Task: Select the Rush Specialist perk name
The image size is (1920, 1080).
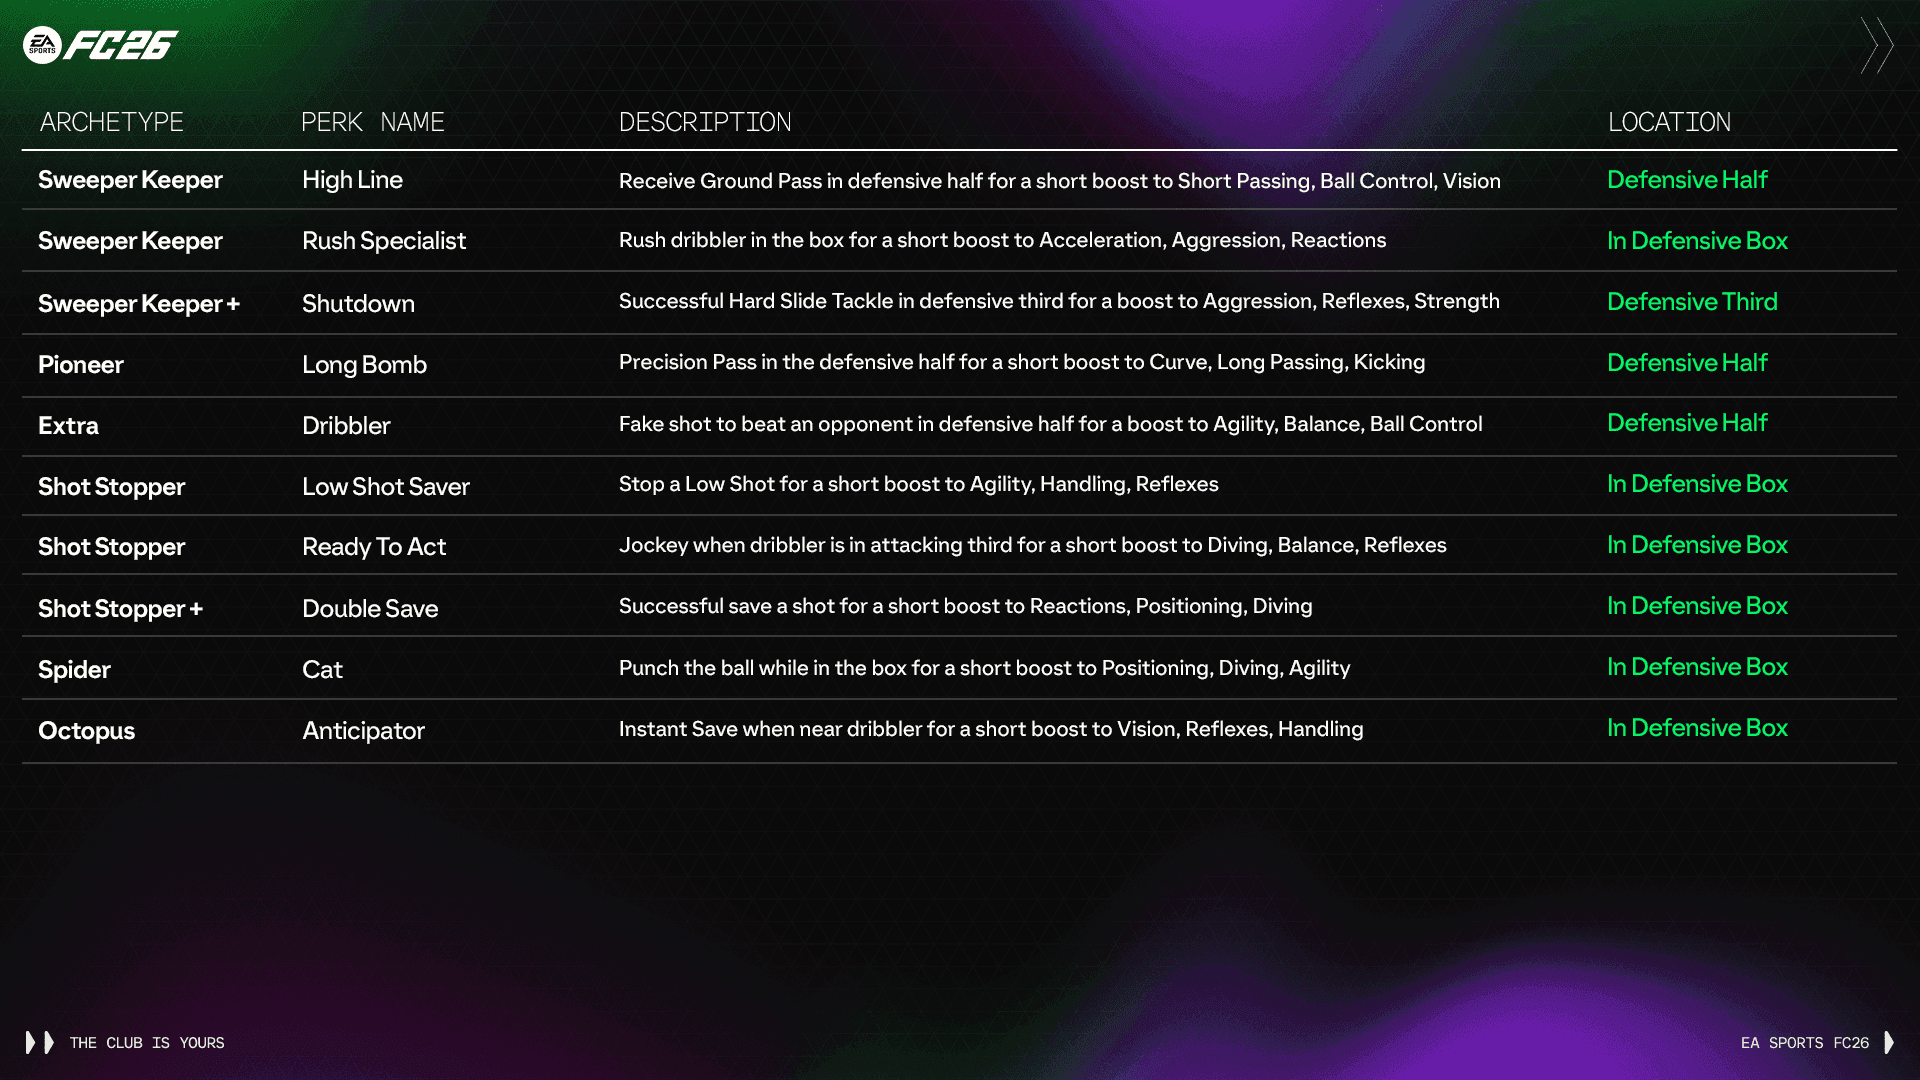Action: [x=384, y=241]
